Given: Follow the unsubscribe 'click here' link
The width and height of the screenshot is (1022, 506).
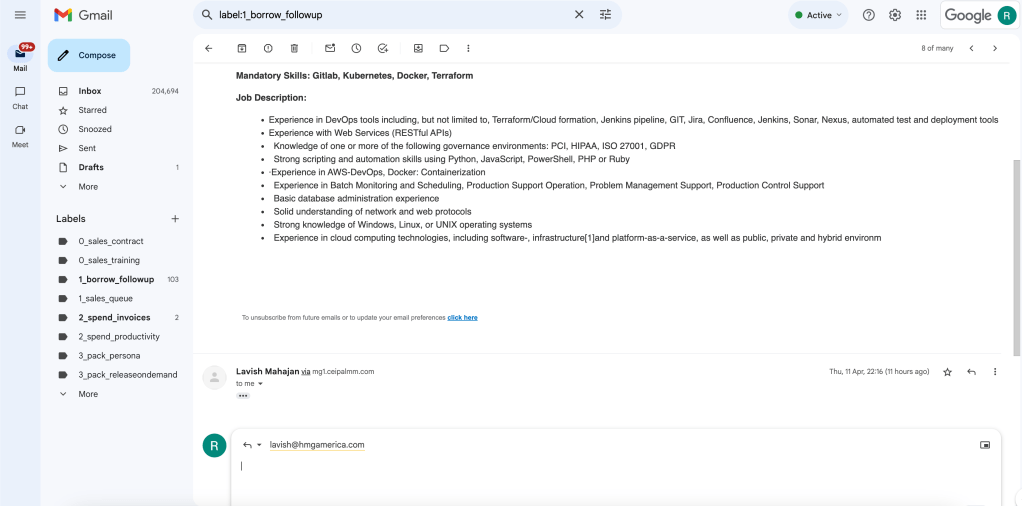Looking at the screenshot, I should 462,318.
